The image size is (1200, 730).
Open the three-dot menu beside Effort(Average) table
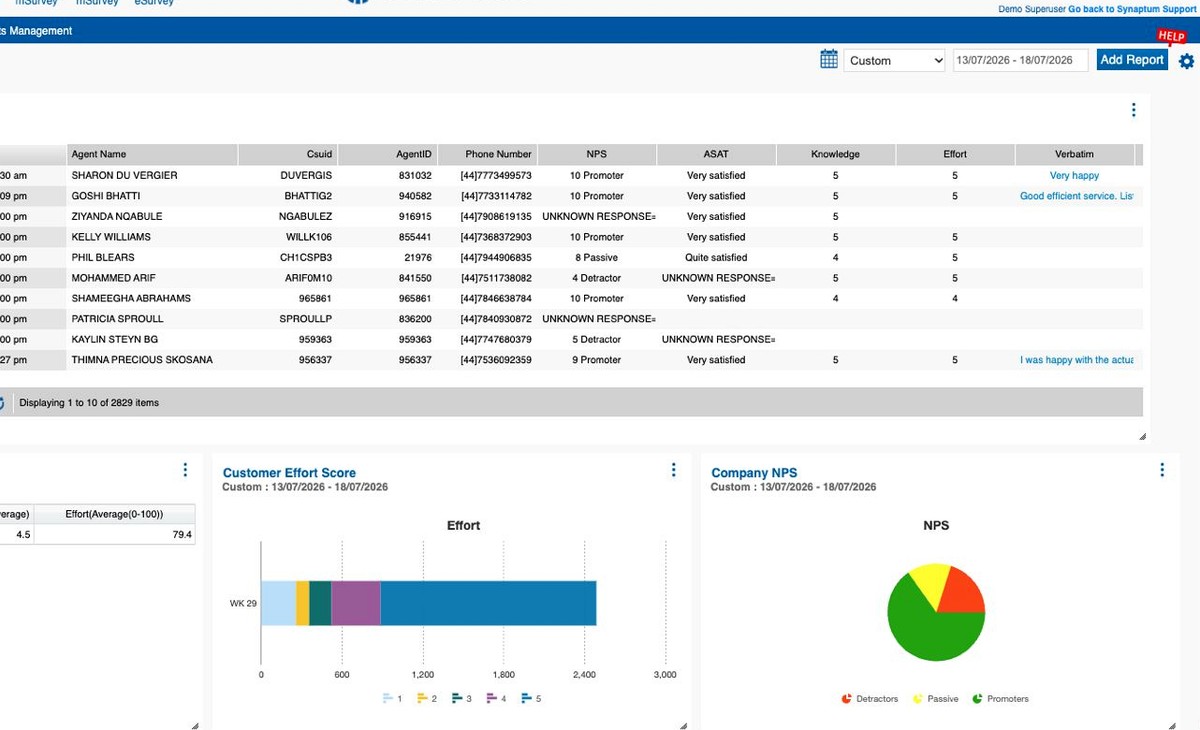click(x=185, y=470)
